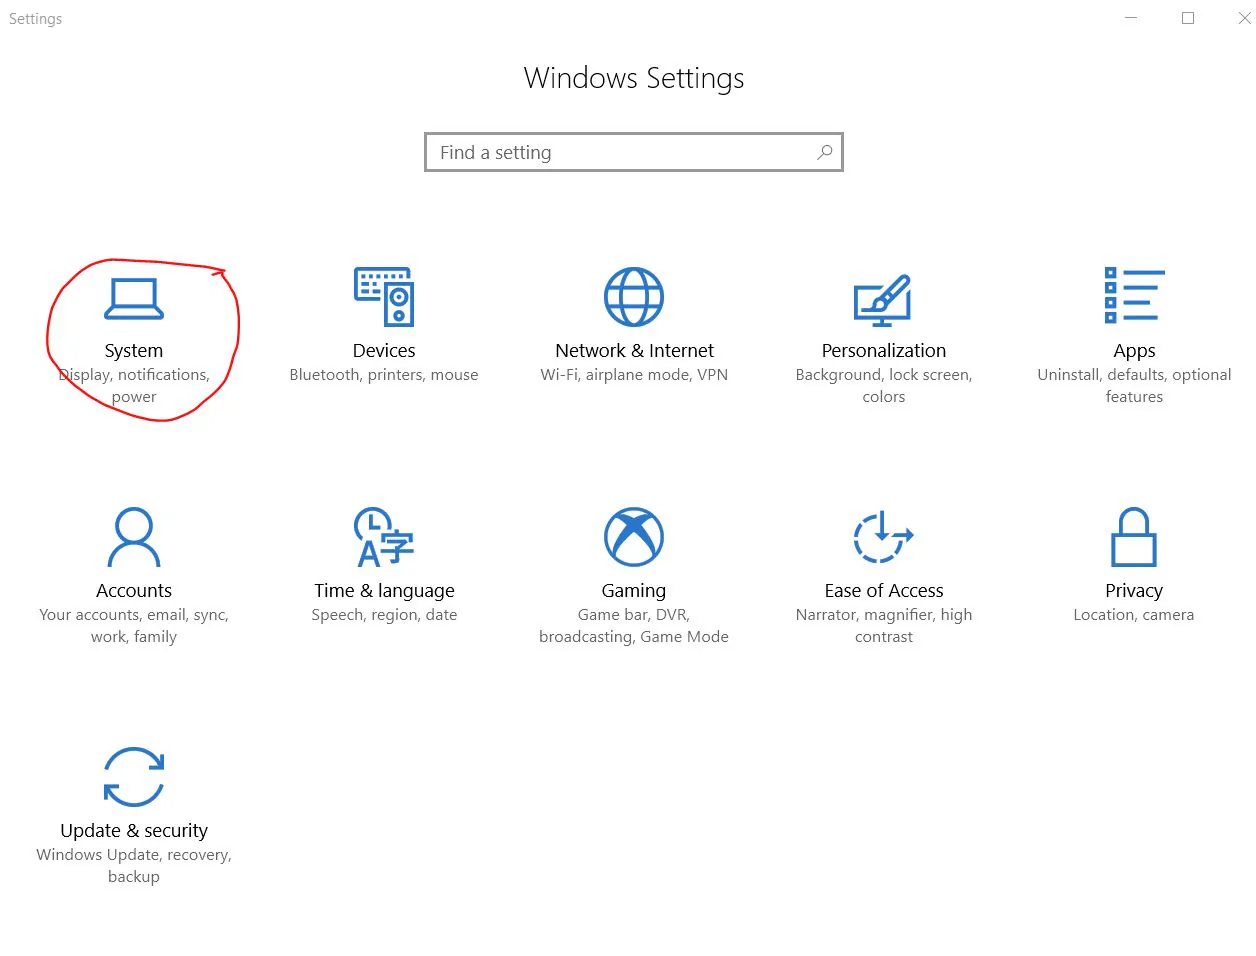Click 'Game bar, DVR, broadcasting, Game Mode' text

coord(634,626)
